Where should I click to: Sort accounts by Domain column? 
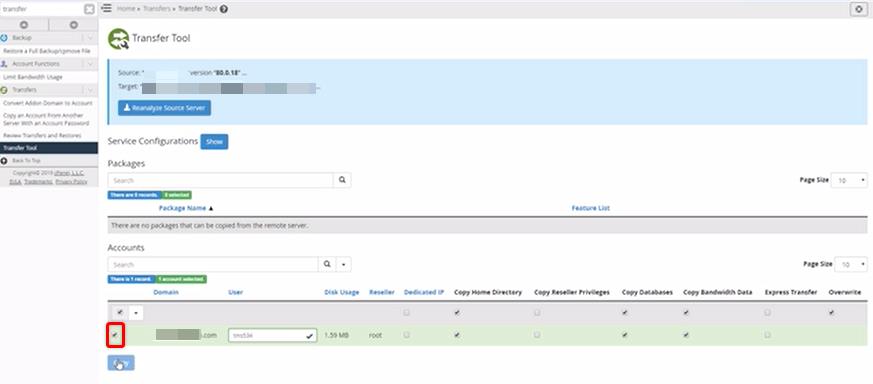coord(166,292)
